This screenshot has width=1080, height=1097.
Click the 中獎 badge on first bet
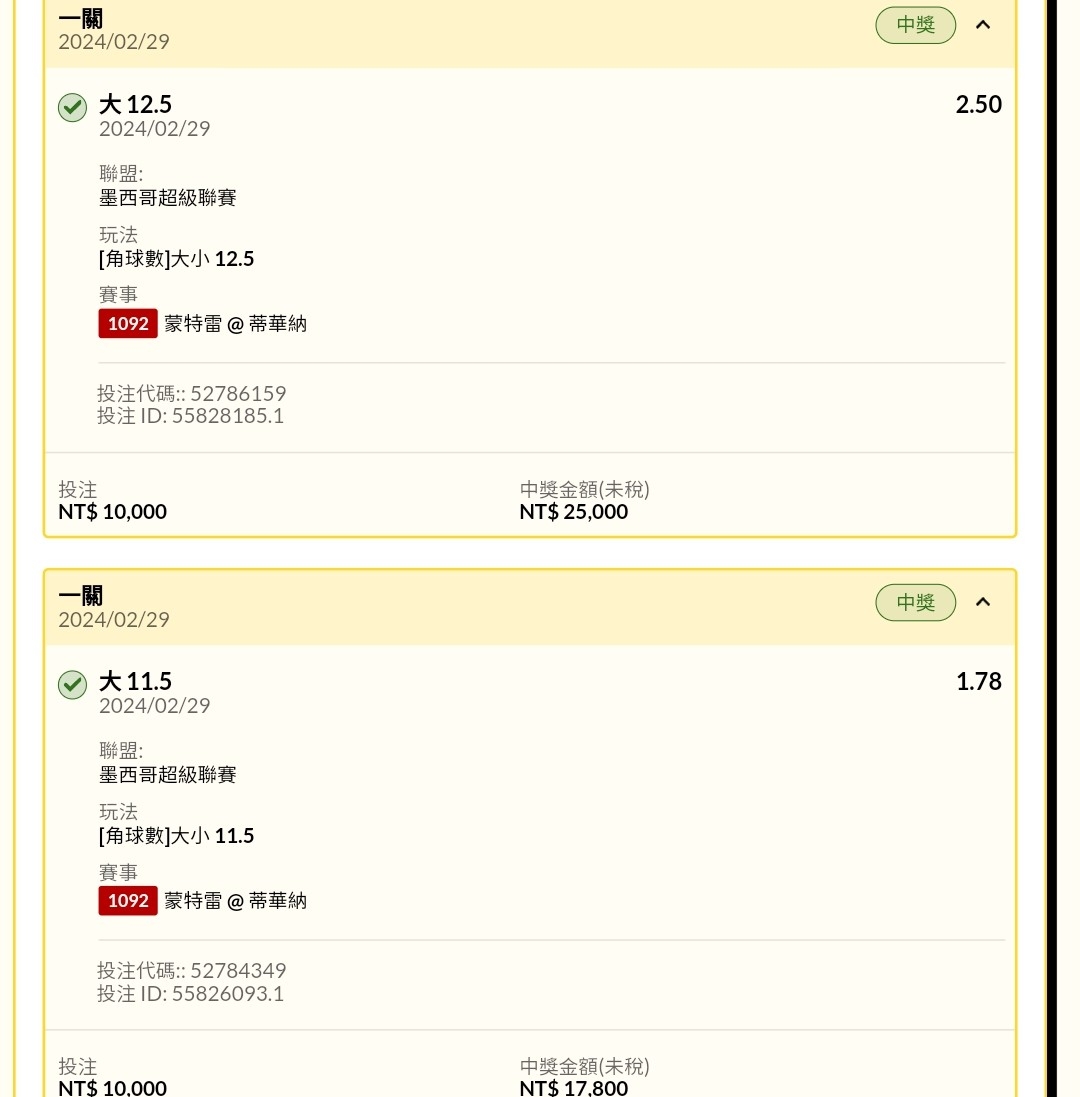point(915,25)
